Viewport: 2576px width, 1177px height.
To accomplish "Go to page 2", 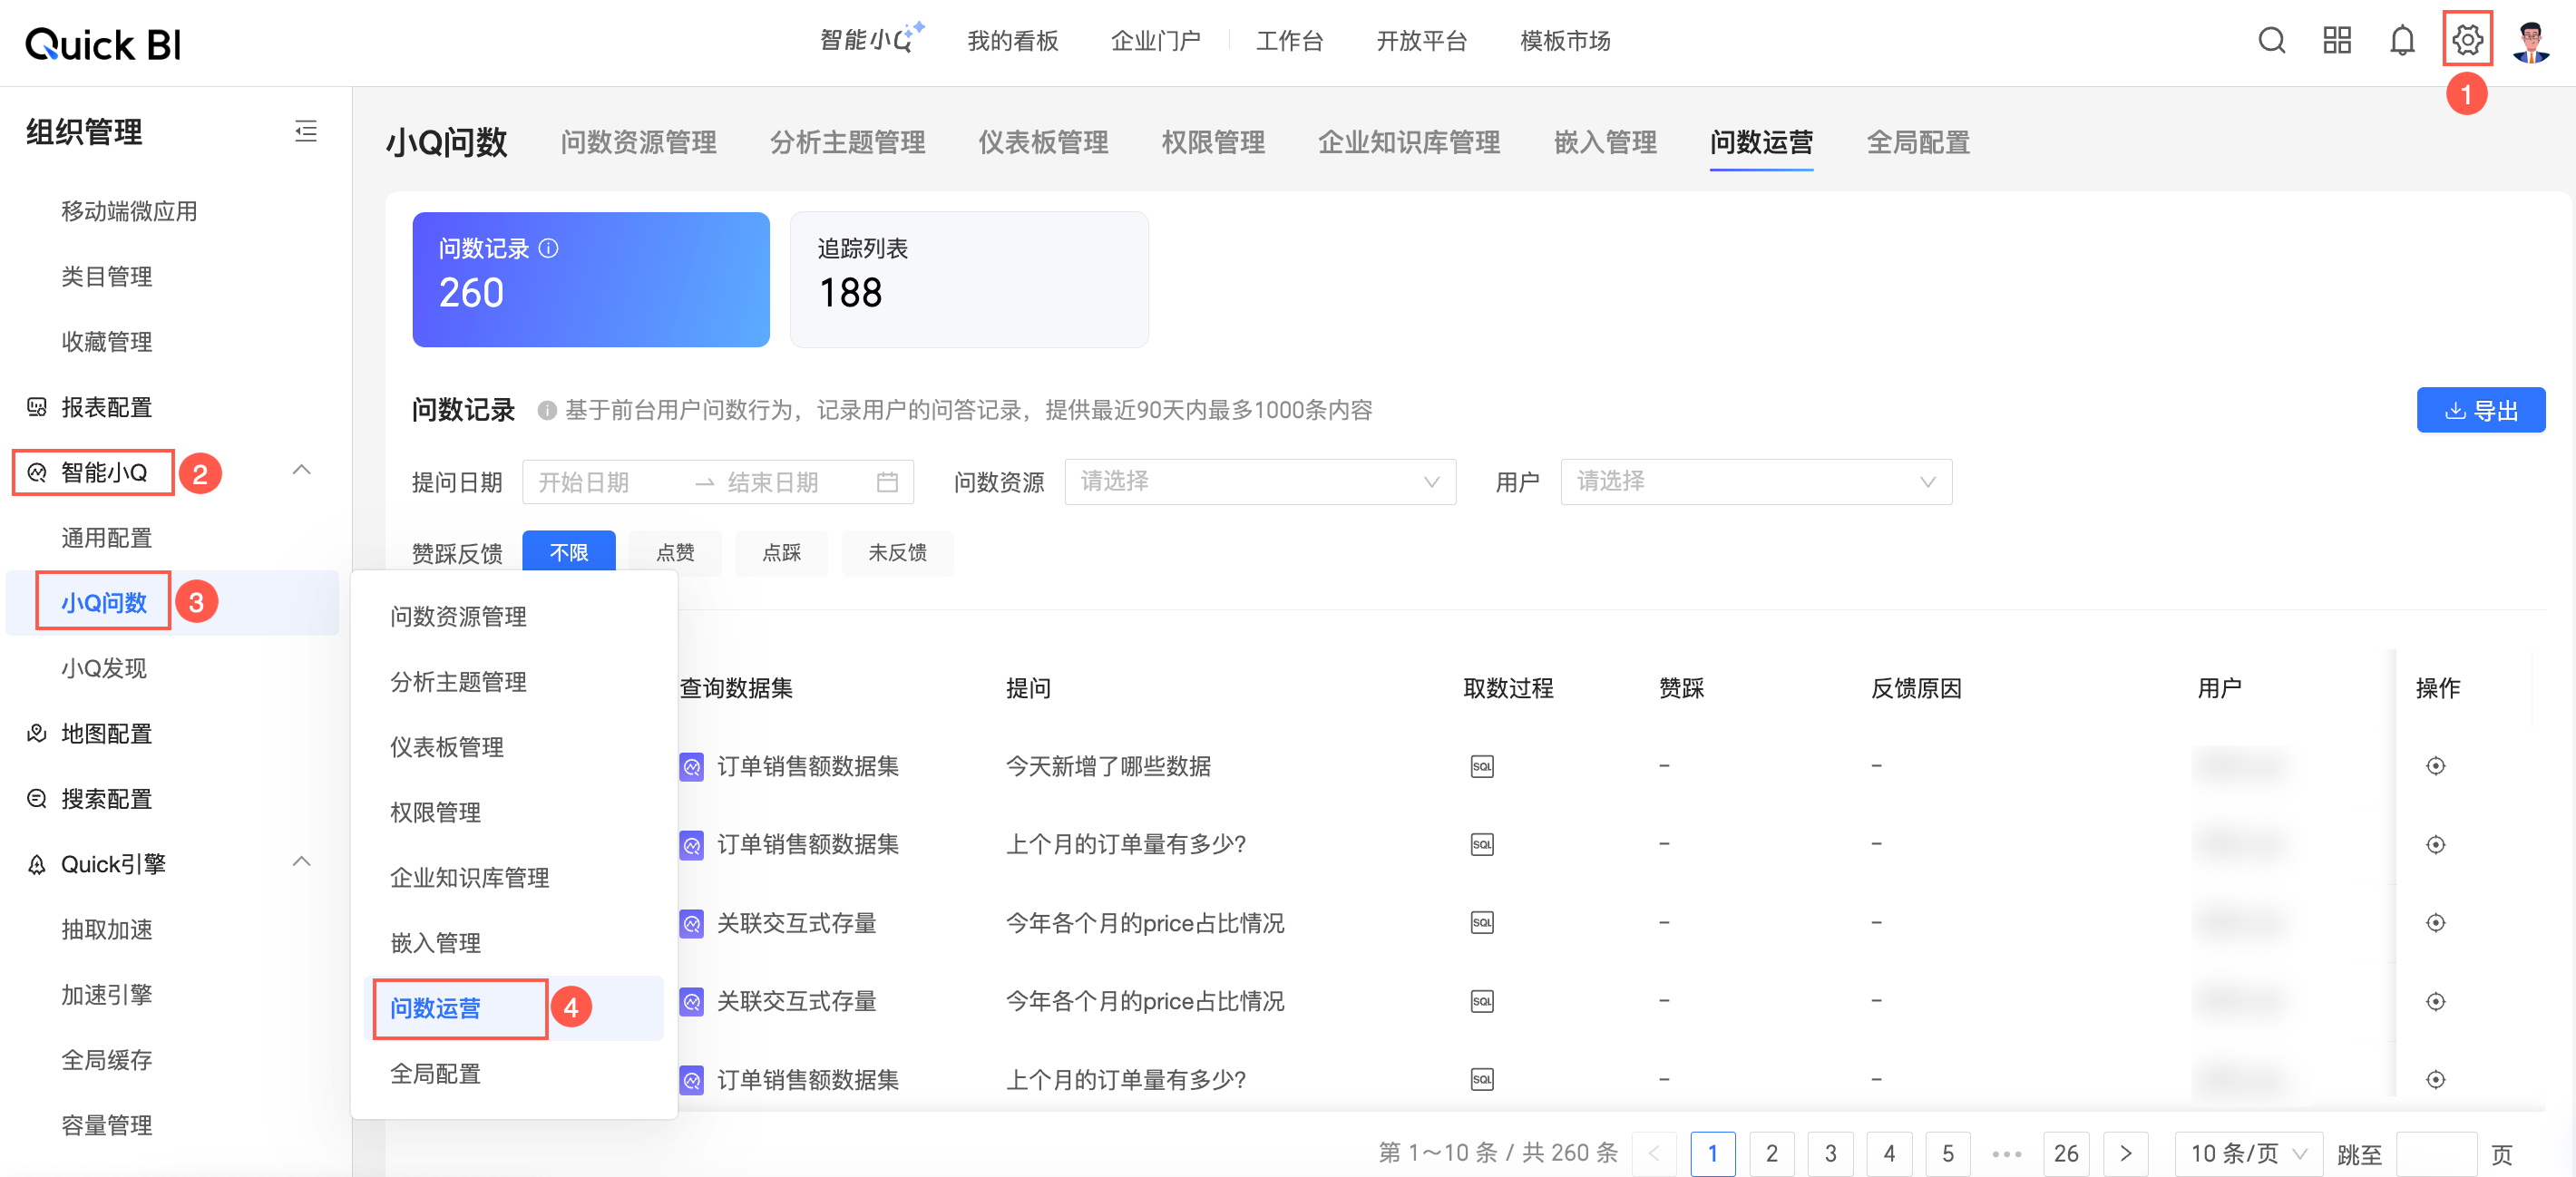I will 1771,1154.
